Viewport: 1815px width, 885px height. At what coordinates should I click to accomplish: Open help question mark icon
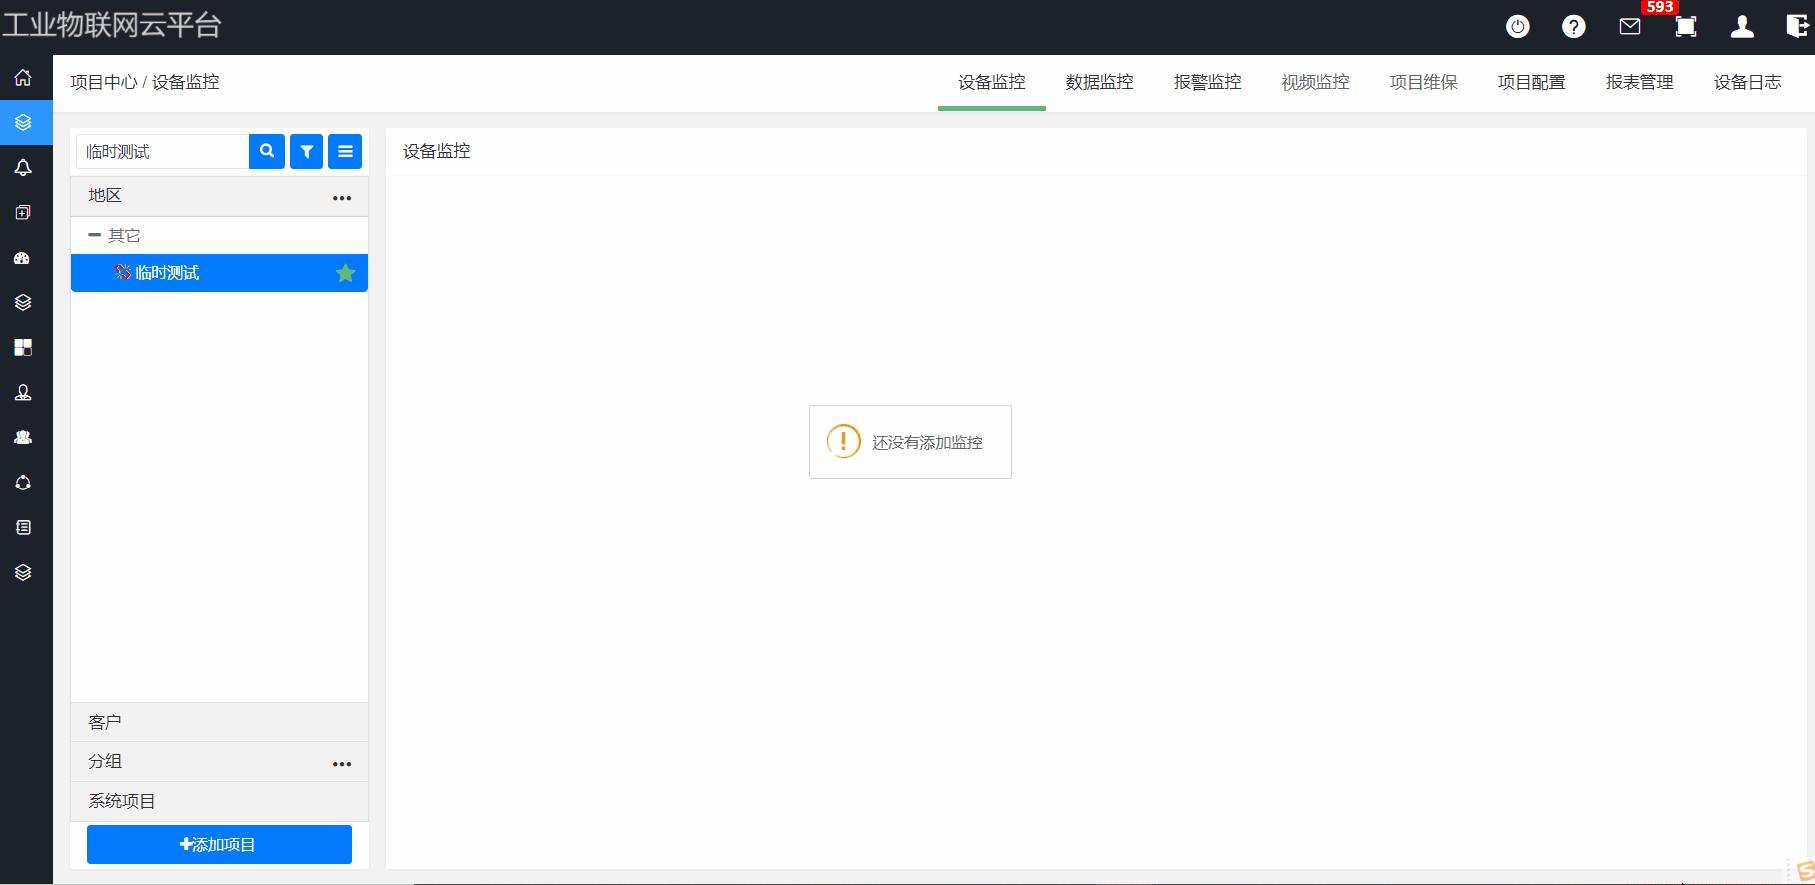1574,27
